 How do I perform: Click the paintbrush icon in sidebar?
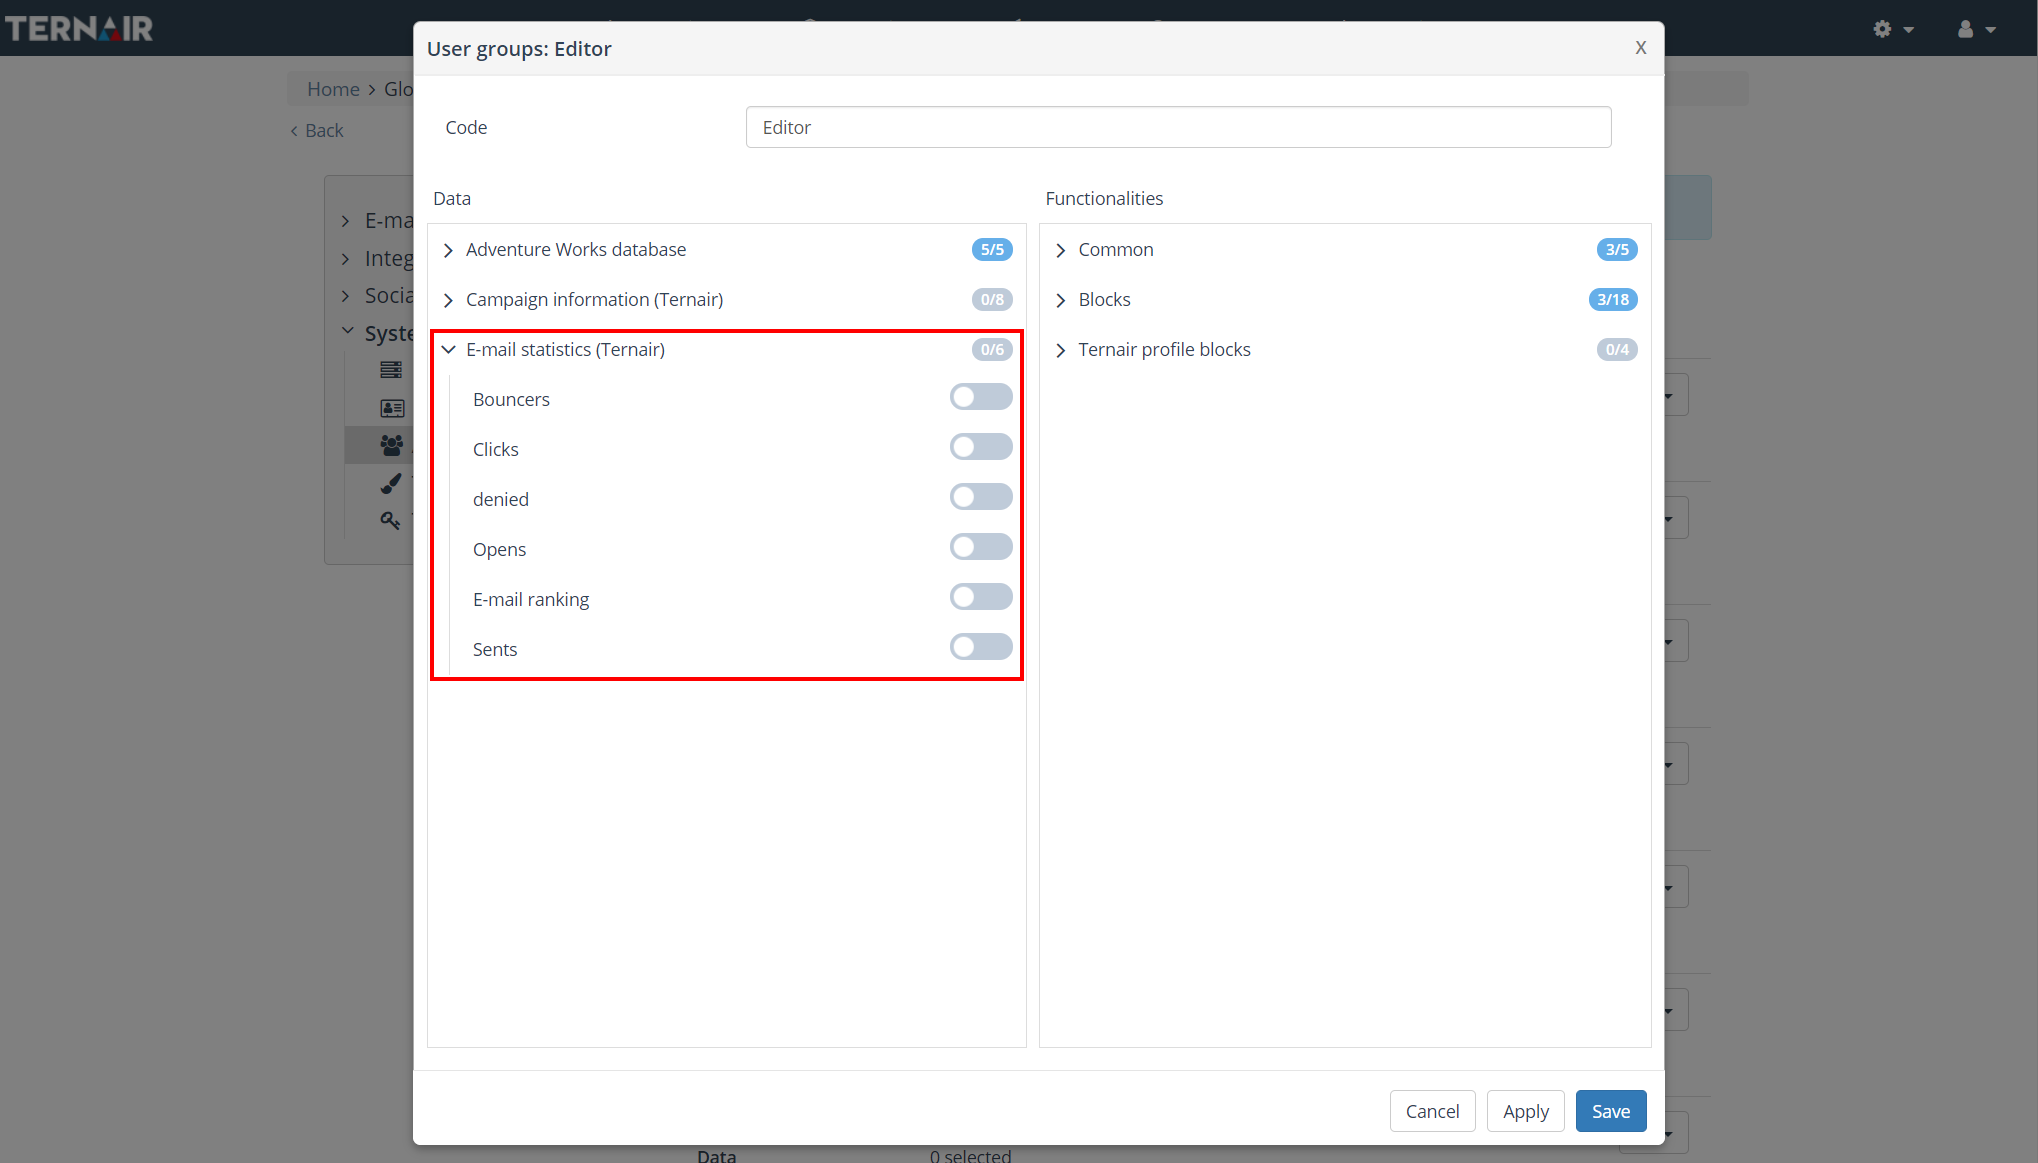tap(391, 484)
